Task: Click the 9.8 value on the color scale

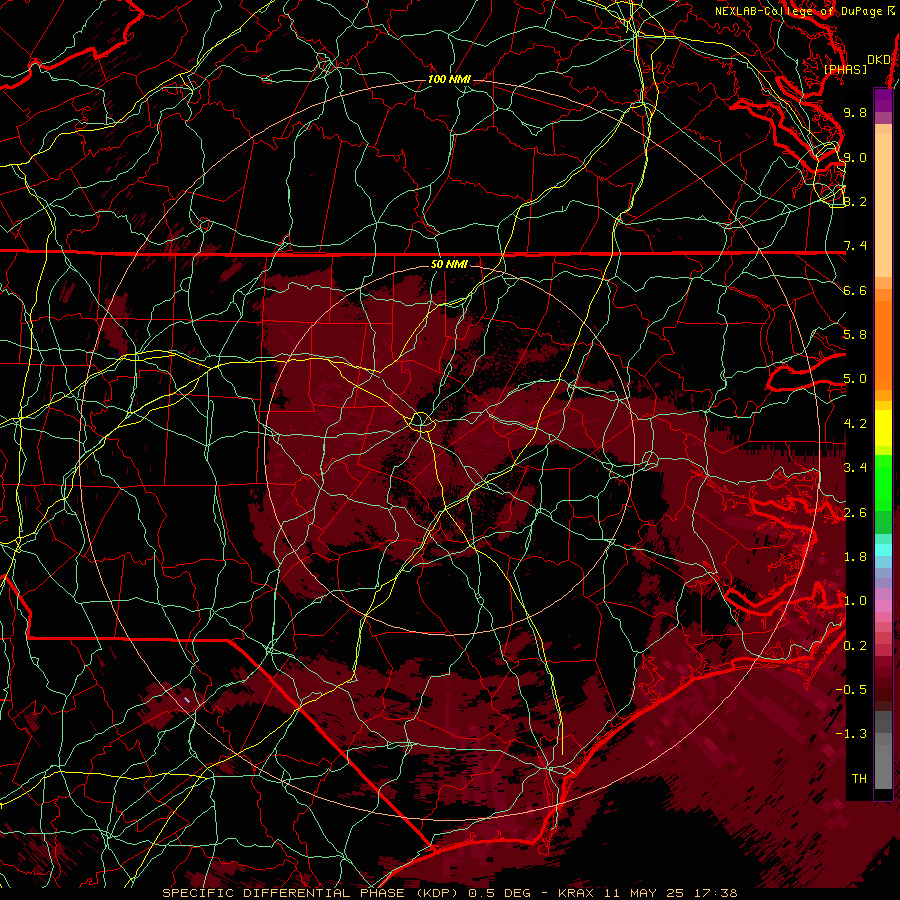Action: (855, 112)
